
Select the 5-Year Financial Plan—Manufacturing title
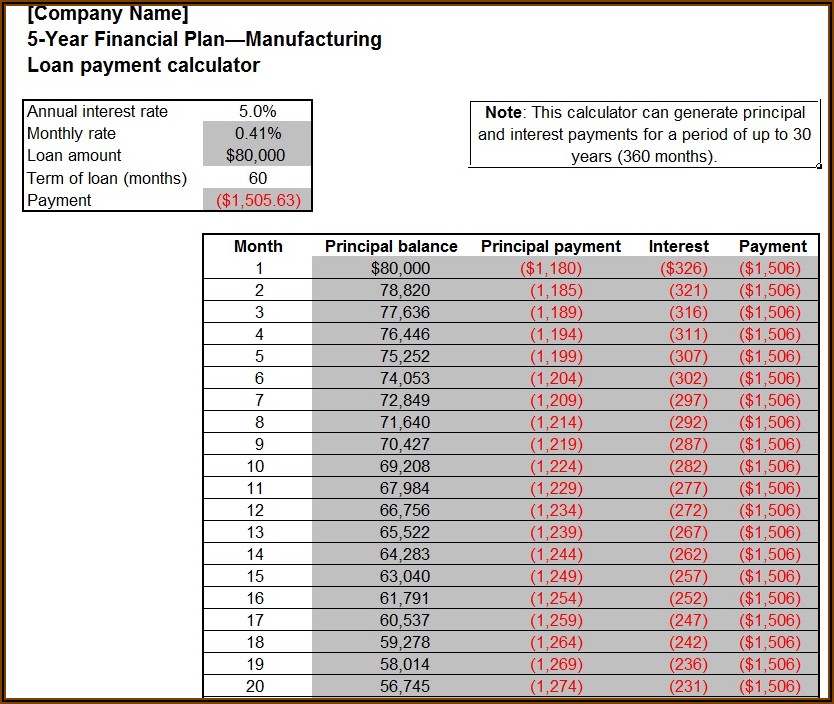pyautogui.click(x=204, y=40)
